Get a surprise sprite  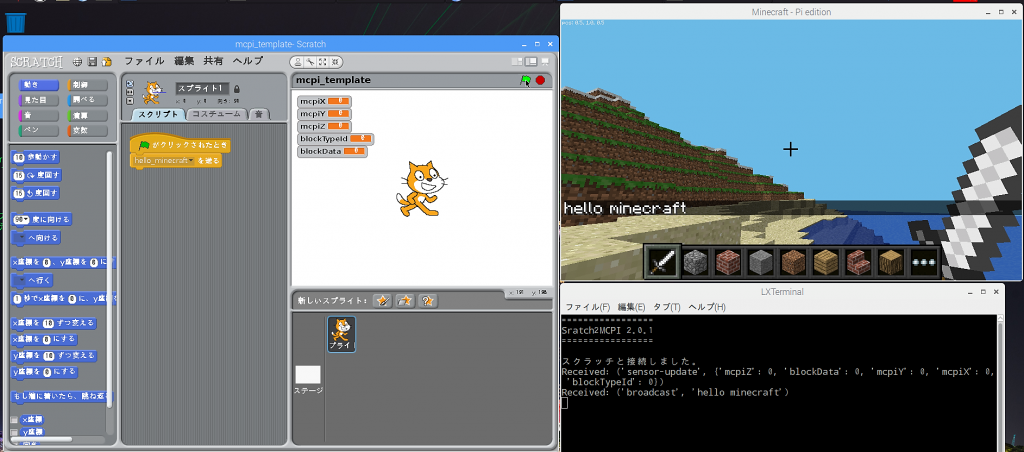tap(428, 300)
